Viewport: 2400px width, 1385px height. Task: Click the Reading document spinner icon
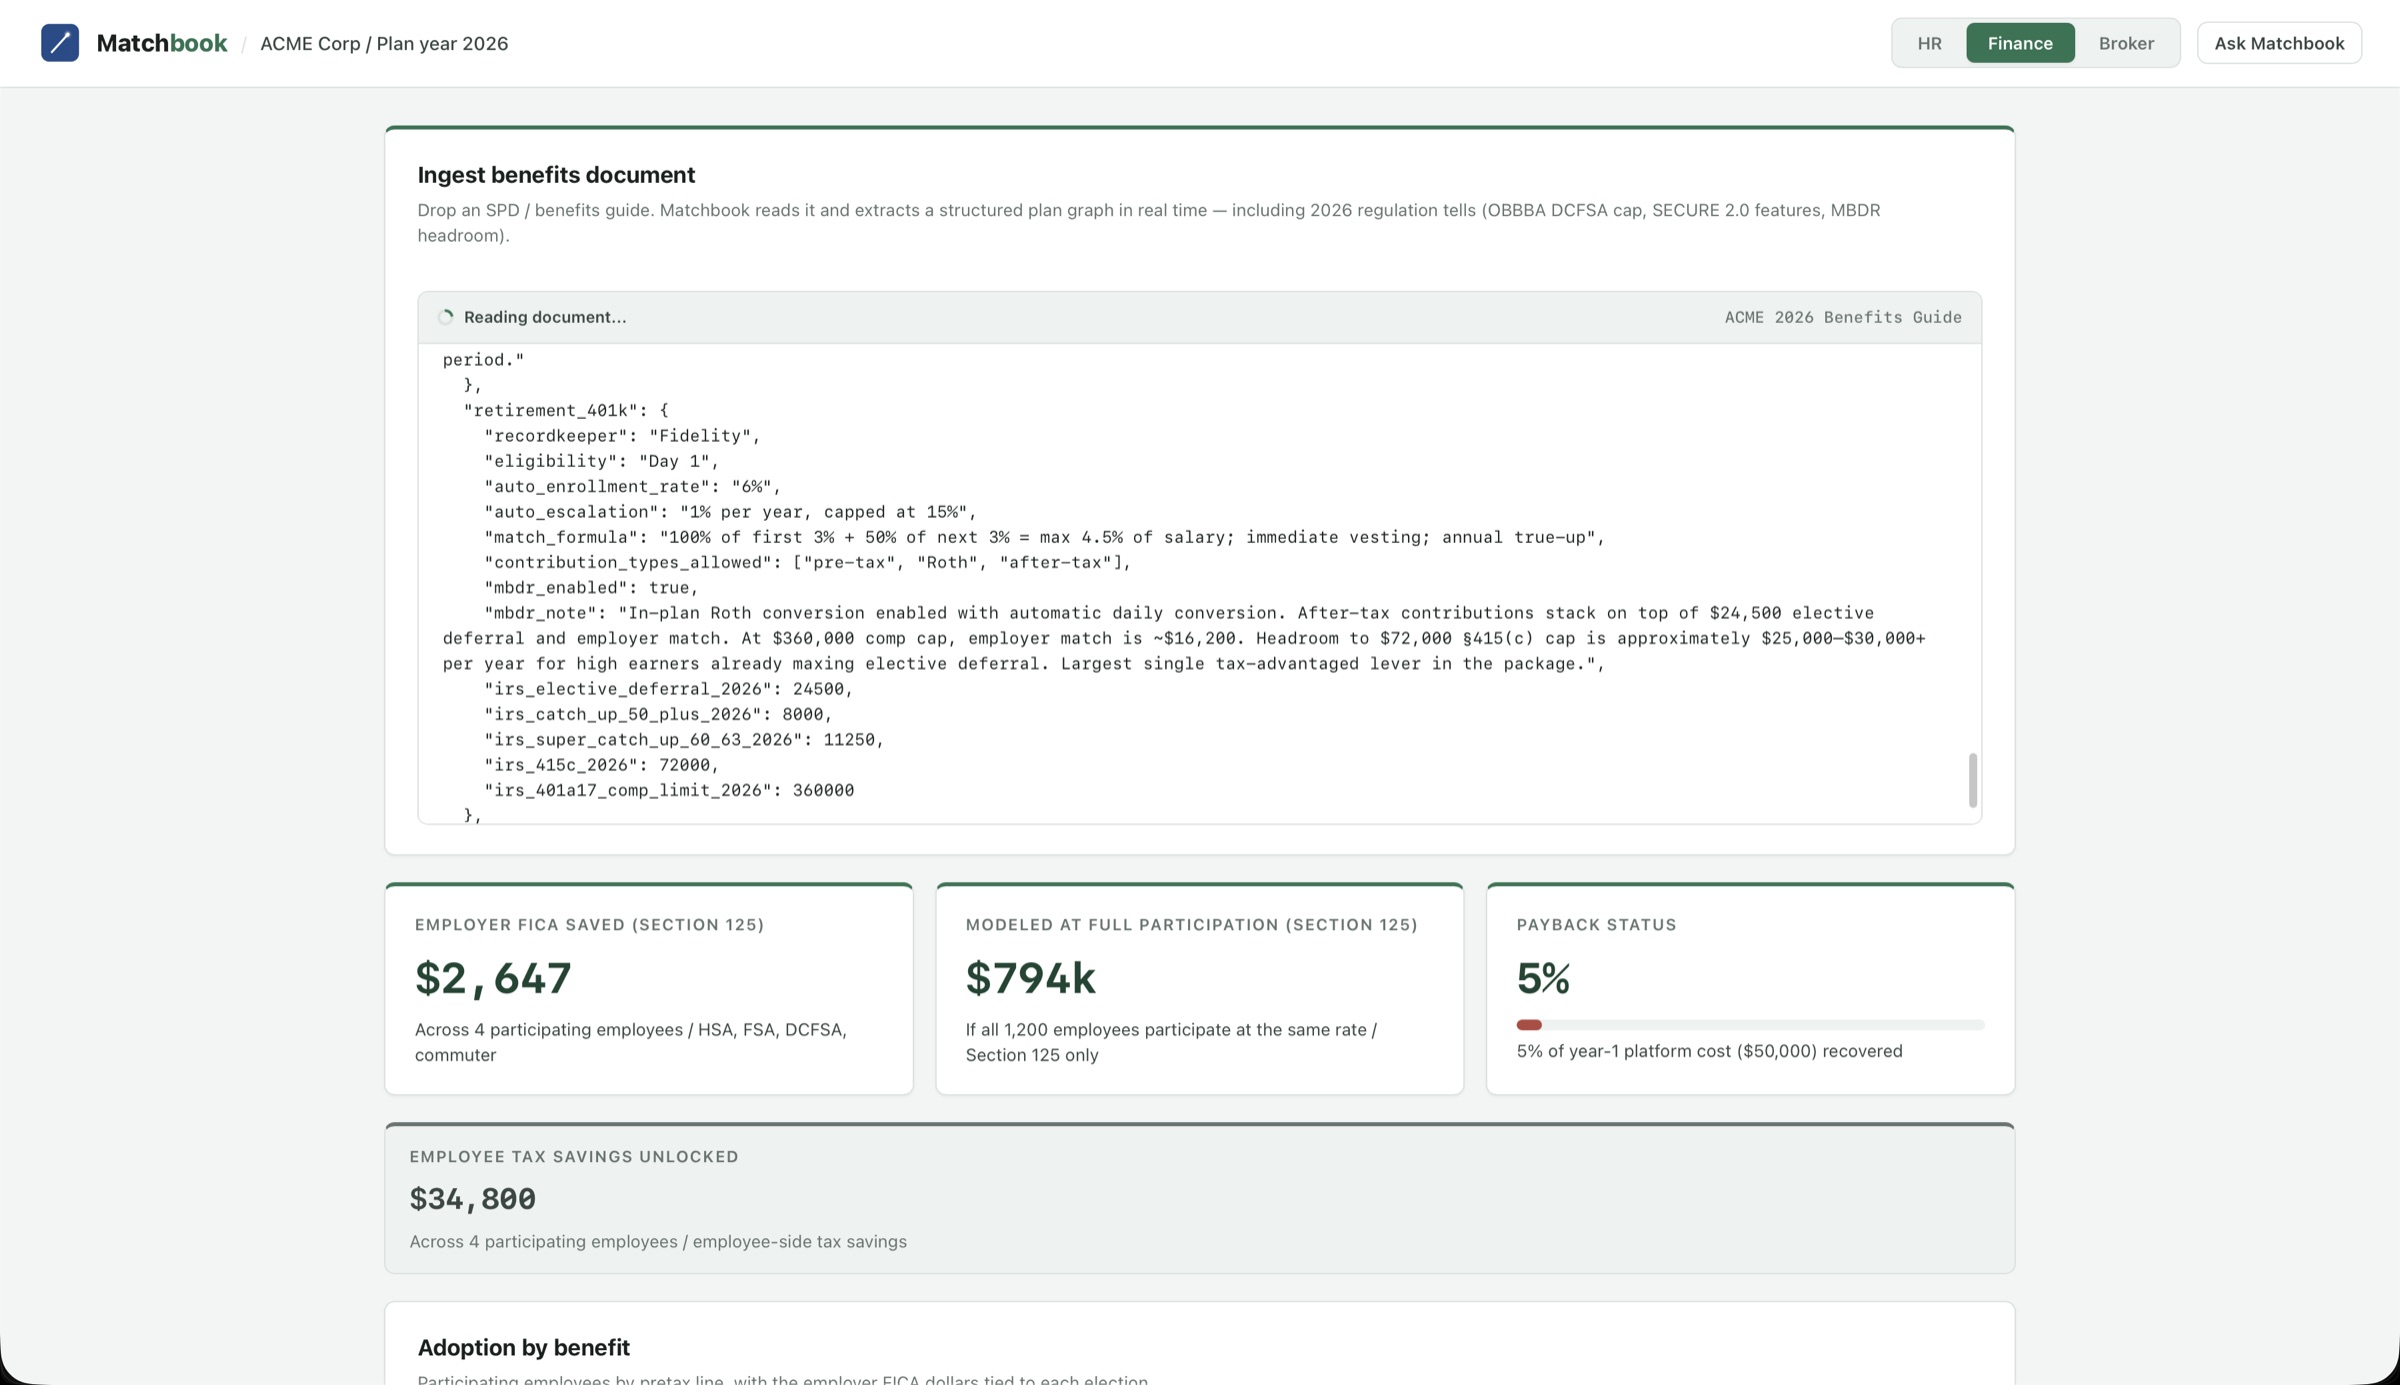pos(446,317)
